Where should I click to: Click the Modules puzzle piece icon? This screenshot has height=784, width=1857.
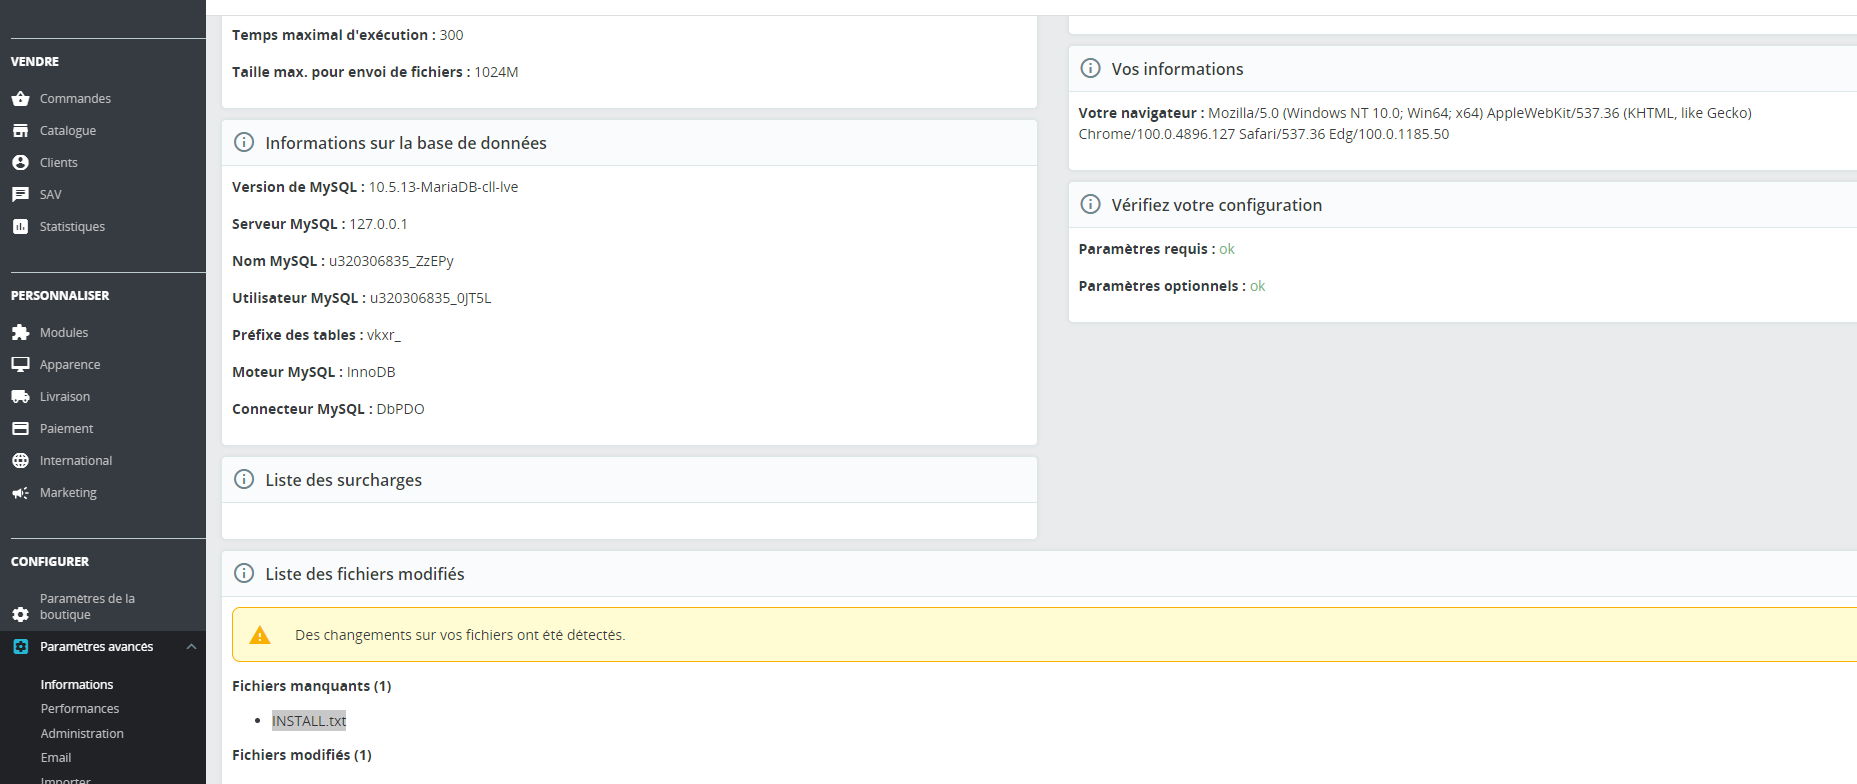[x=20, y=333]
